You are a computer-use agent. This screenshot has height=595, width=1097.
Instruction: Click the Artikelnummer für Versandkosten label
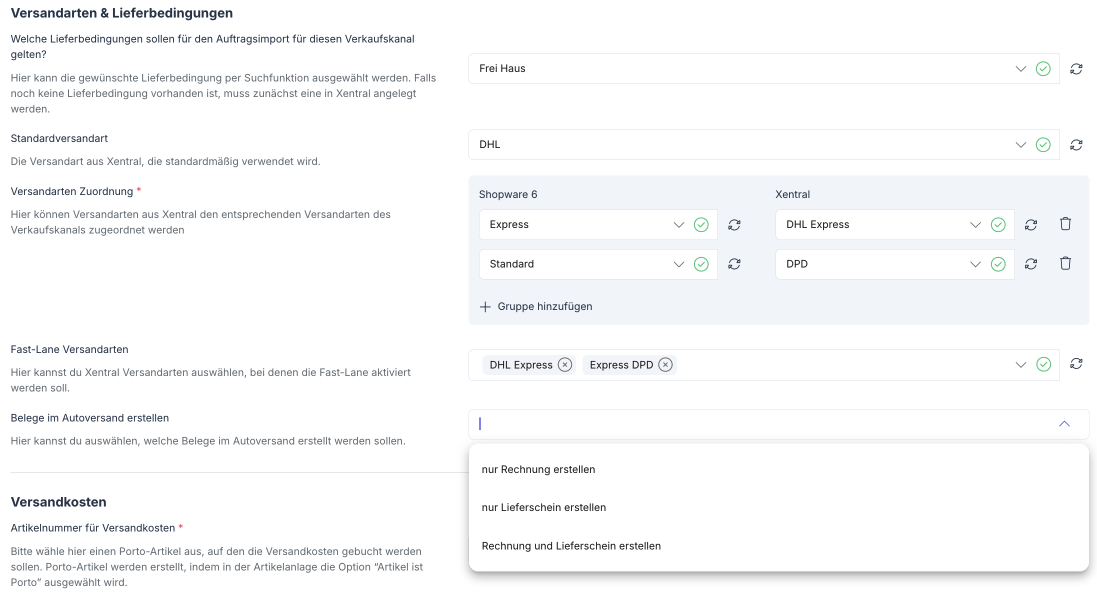(93, 528)
